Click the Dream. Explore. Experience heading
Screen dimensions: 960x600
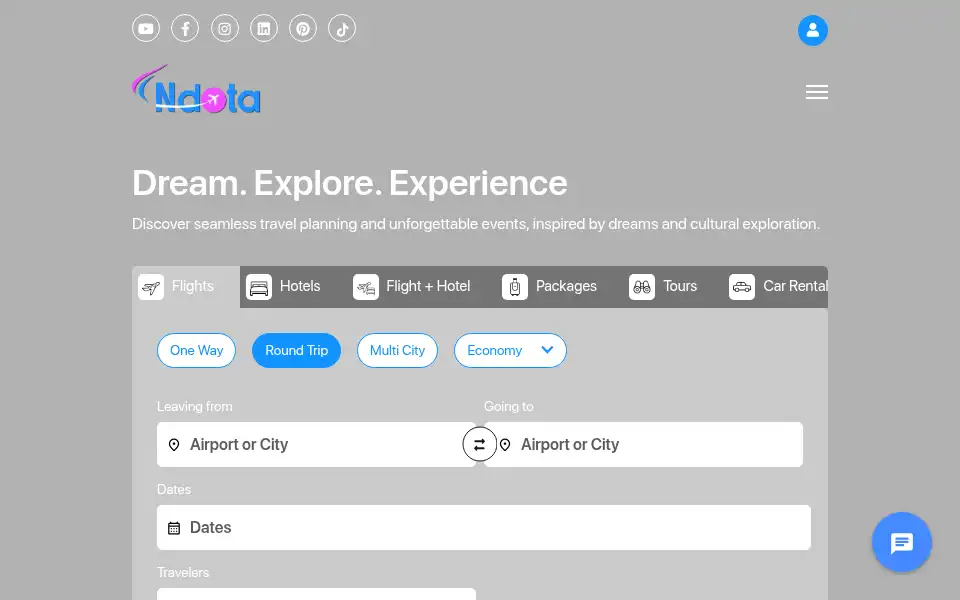click(350, 183)
